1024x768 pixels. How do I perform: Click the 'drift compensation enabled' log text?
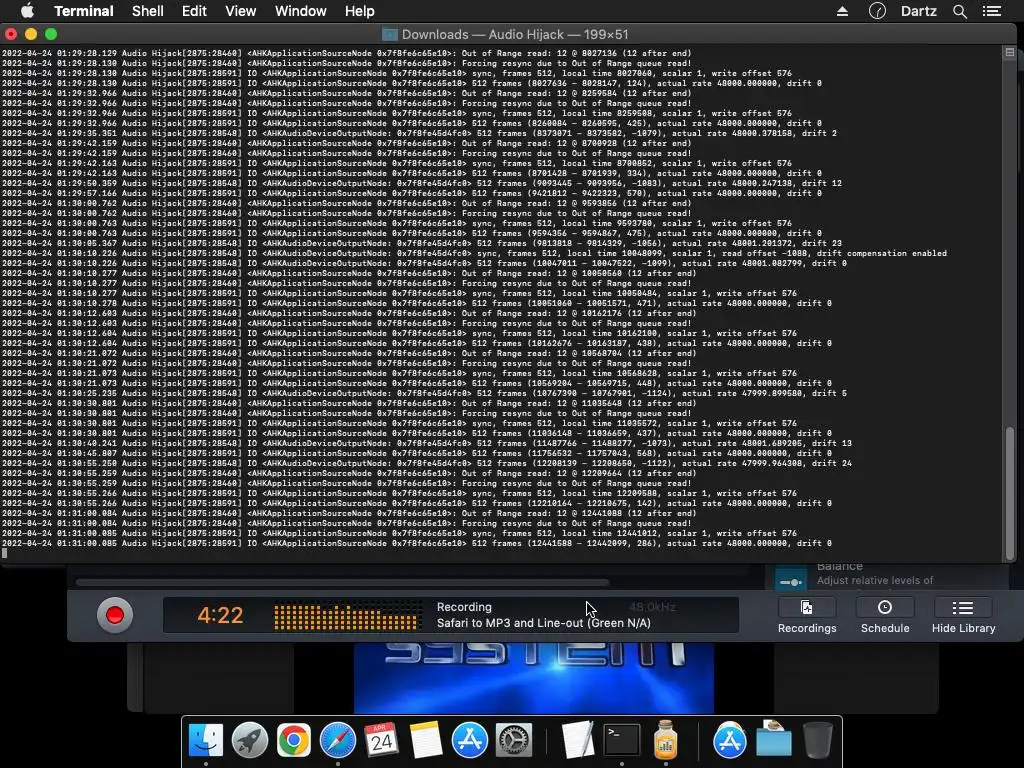point(882,253)
